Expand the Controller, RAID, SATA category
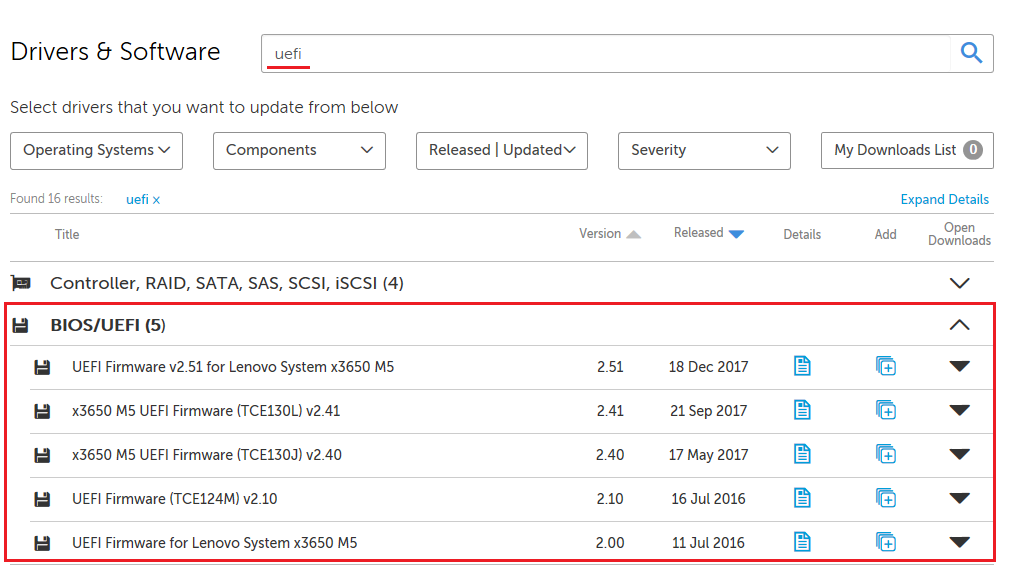This screenshot has width=1009, height=565. [x=959, y=283]
